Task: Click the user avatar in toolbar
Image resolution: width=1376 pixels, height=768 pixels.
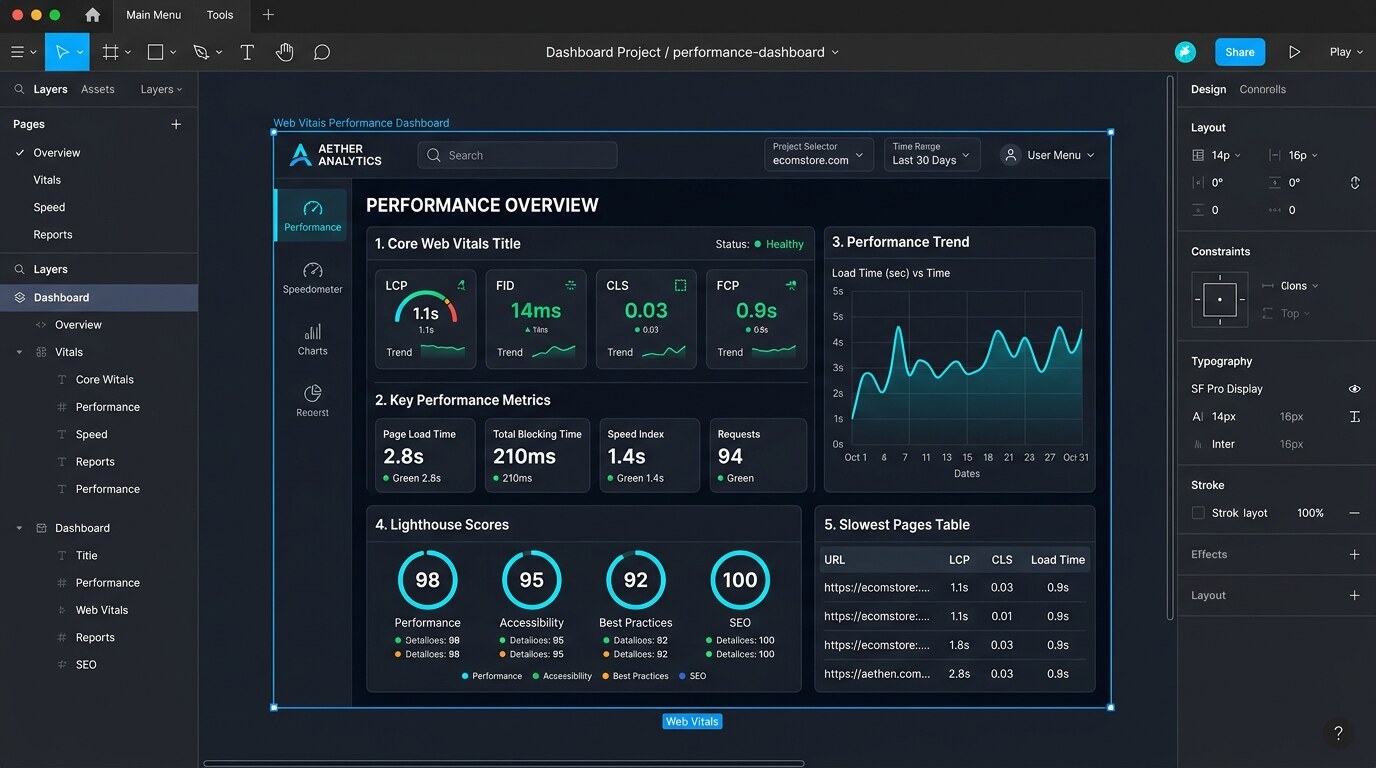Action: click(1185, 52)
